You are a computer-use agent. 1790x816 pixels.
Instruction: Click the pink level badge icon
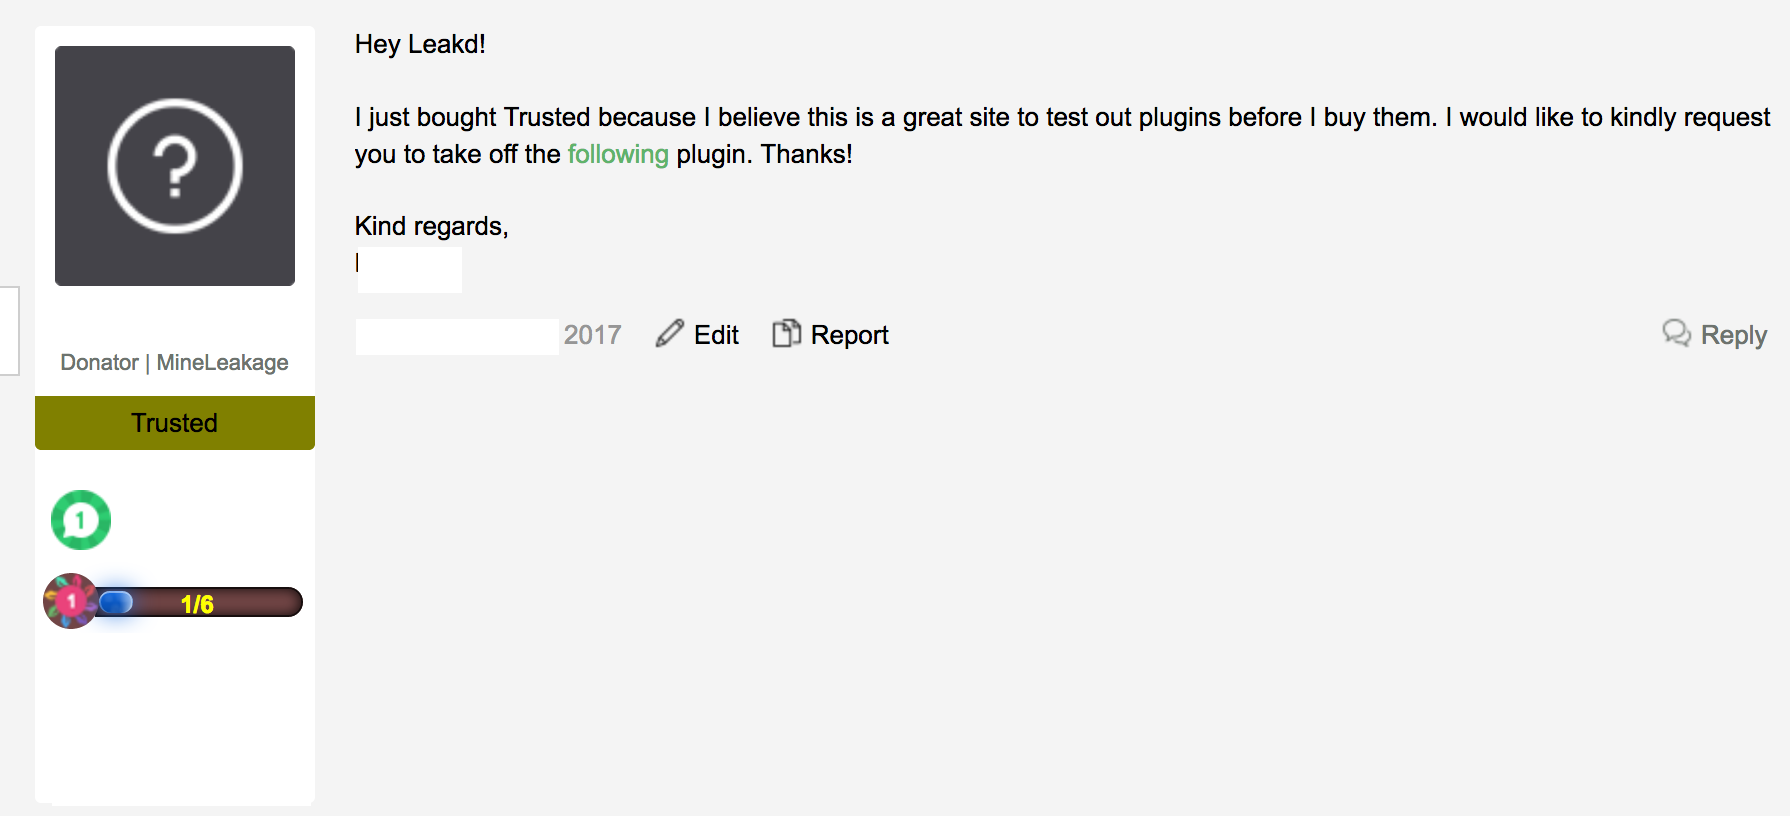click(x=70, y=601)
